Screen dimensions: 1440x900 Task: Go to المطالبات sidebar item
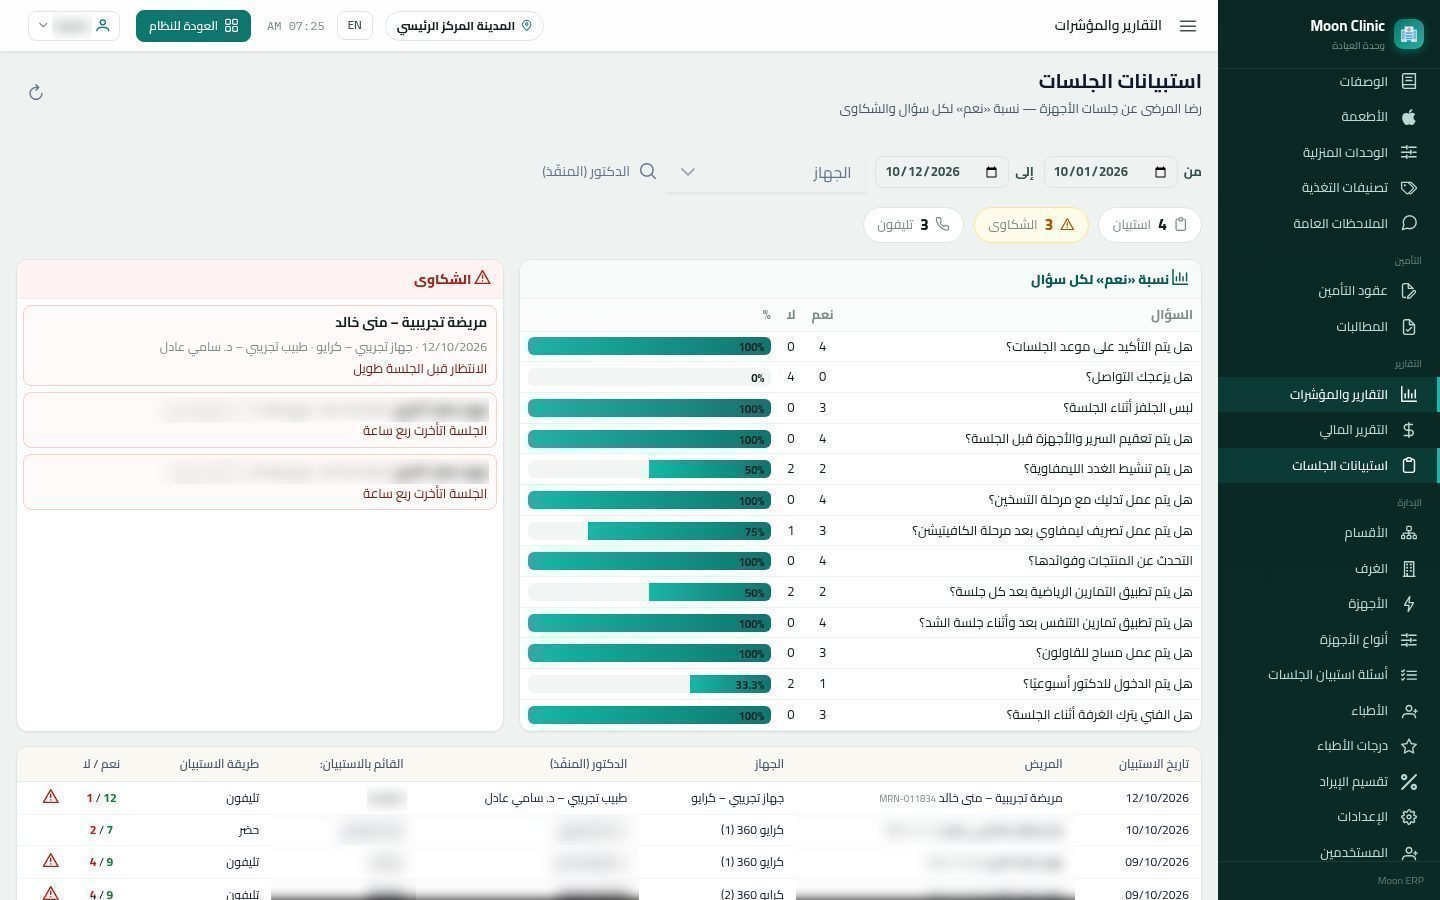click(1328, 327)
